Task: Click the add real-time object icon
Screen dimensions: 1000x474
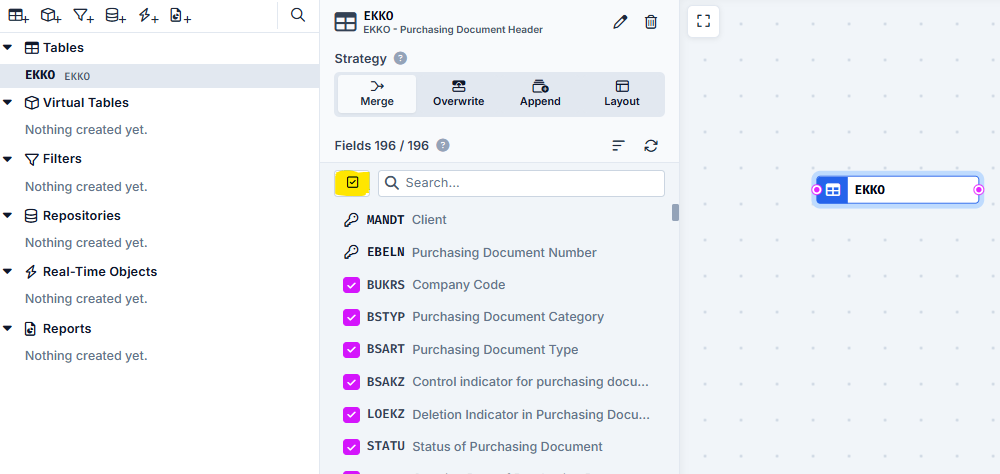Action: tap(148, 15)
